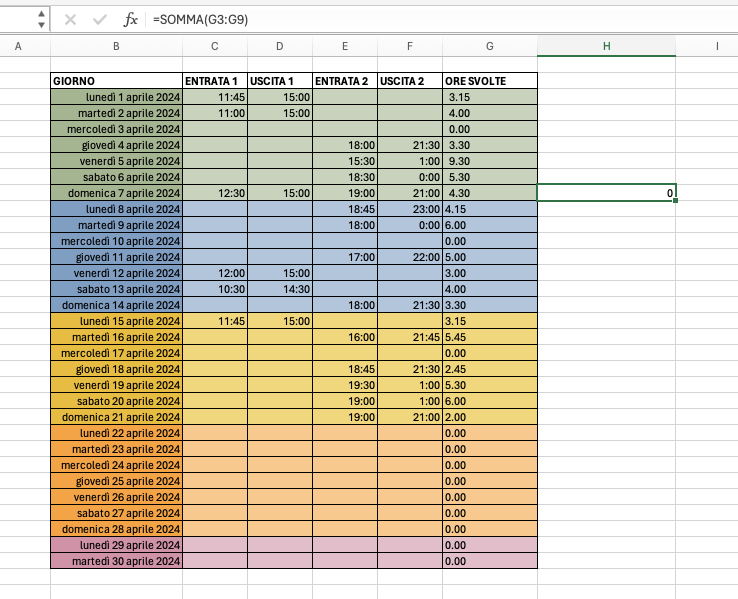Select cell domenica 21 aprile 2024

[116, 417]
